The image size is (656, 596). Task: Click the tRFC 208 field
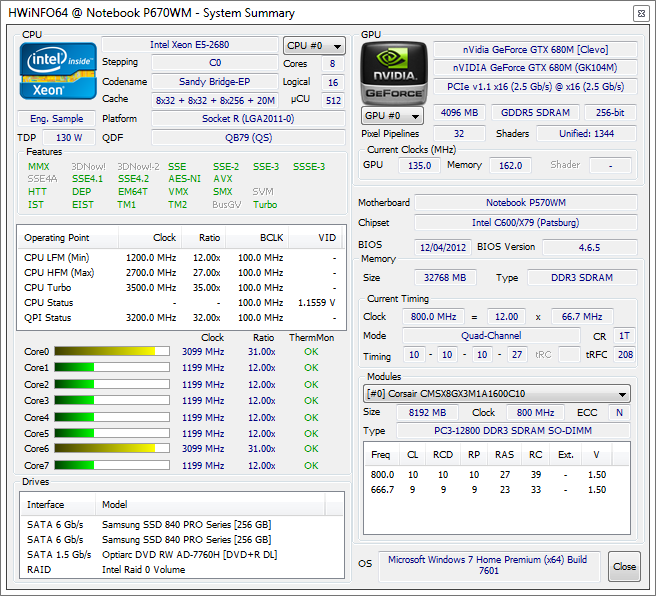625,355
